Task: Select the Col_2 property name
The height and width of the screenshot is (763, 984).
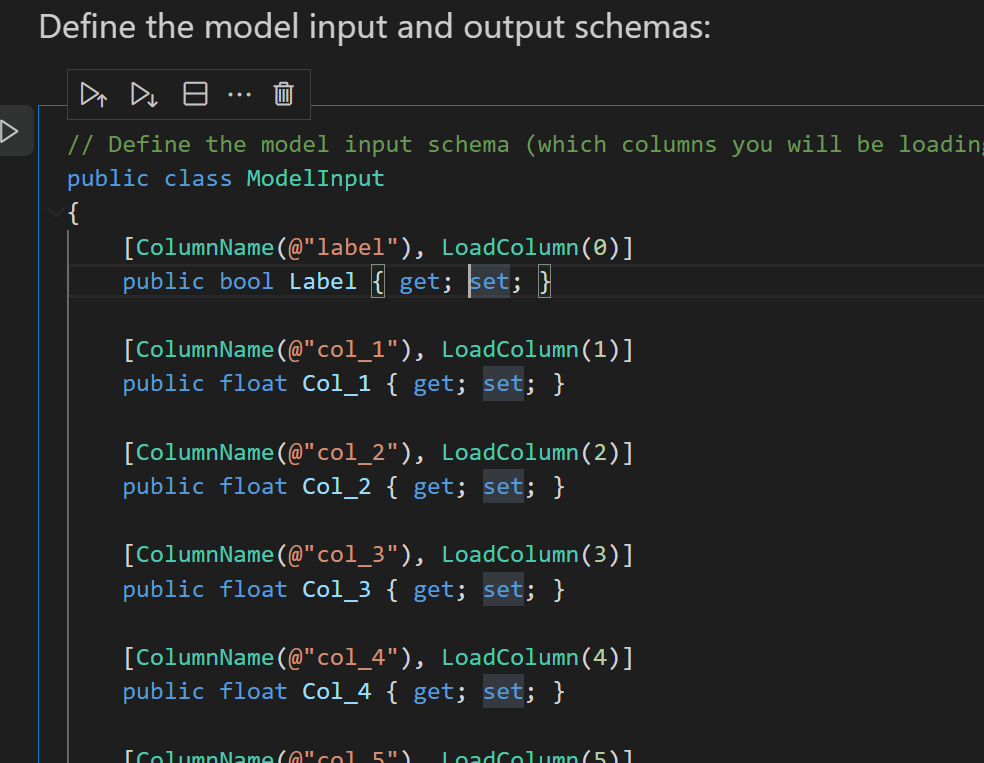Action: coord(337,486)
